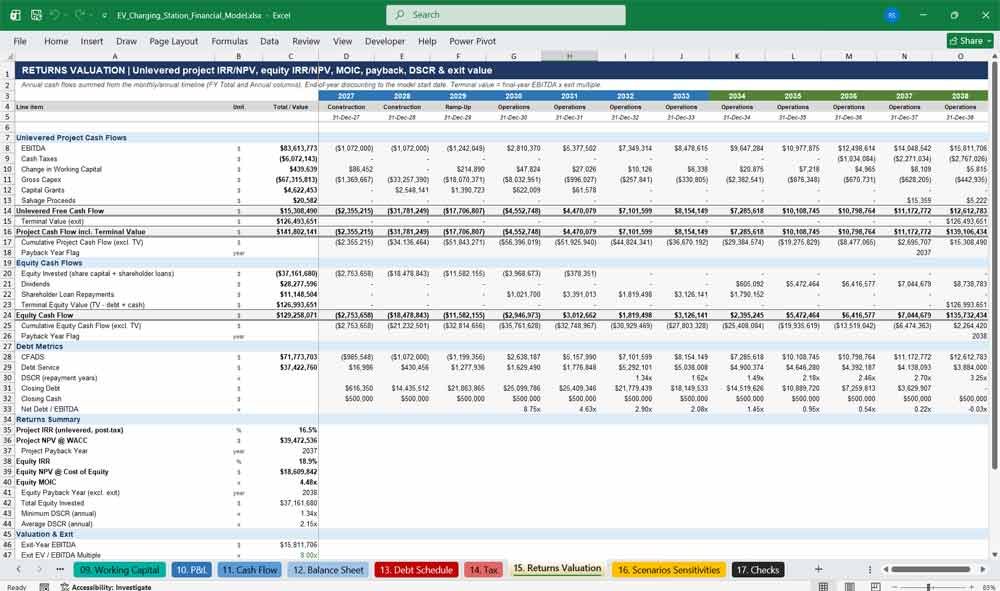Click the zoom slider handle
The image size is (1000, 591).
tap(929, 587)
